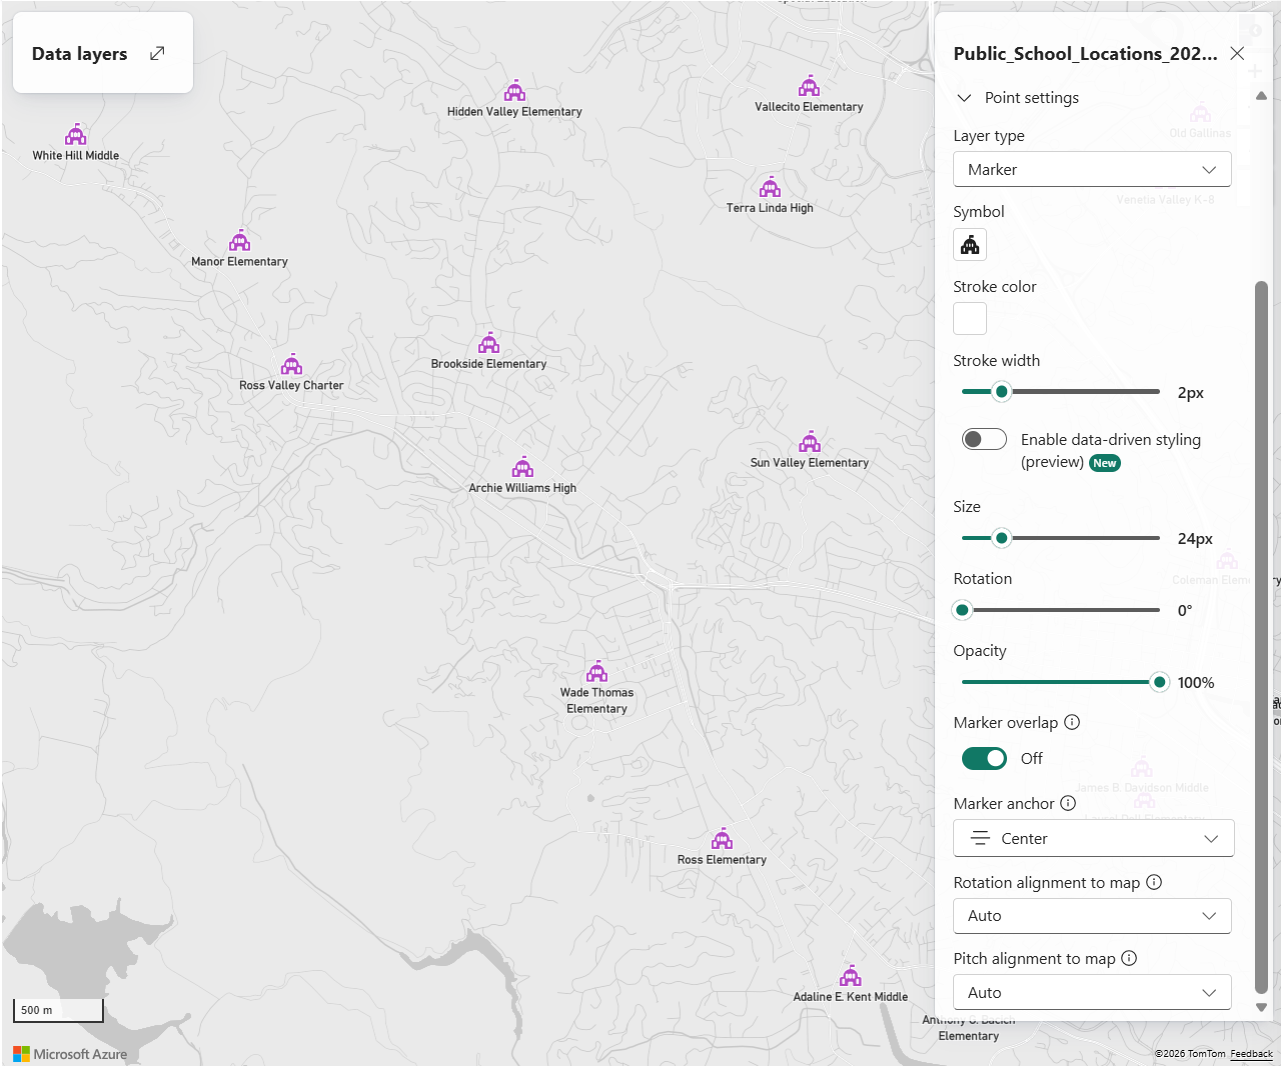Click the school symbol picker icon
This screenshot has width=1281, height=1066.
(x=970, y=245)
